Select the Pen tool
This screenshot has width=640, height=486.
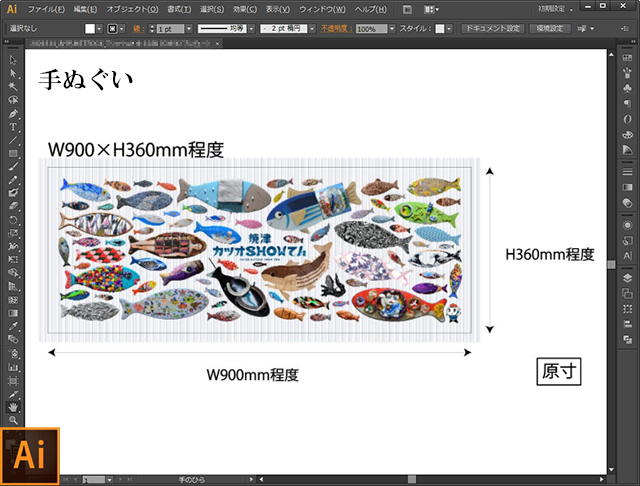[x=13, y=114]
